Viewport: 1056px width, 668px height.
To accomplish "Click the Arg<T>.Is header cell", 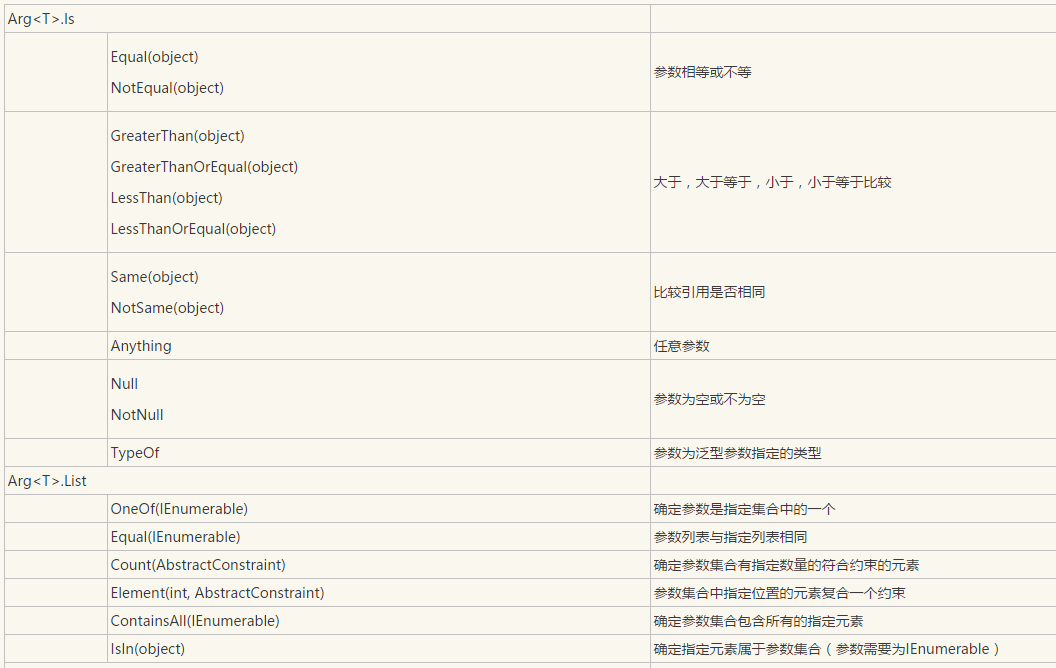I will (x=41, y=19).
